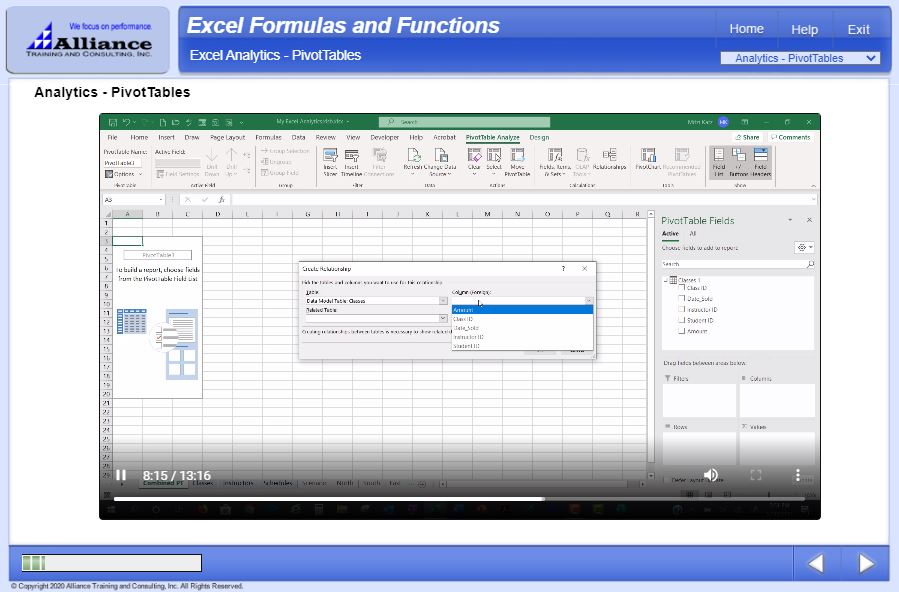Select Class ID in column list
899x592 pixels.
464,319
